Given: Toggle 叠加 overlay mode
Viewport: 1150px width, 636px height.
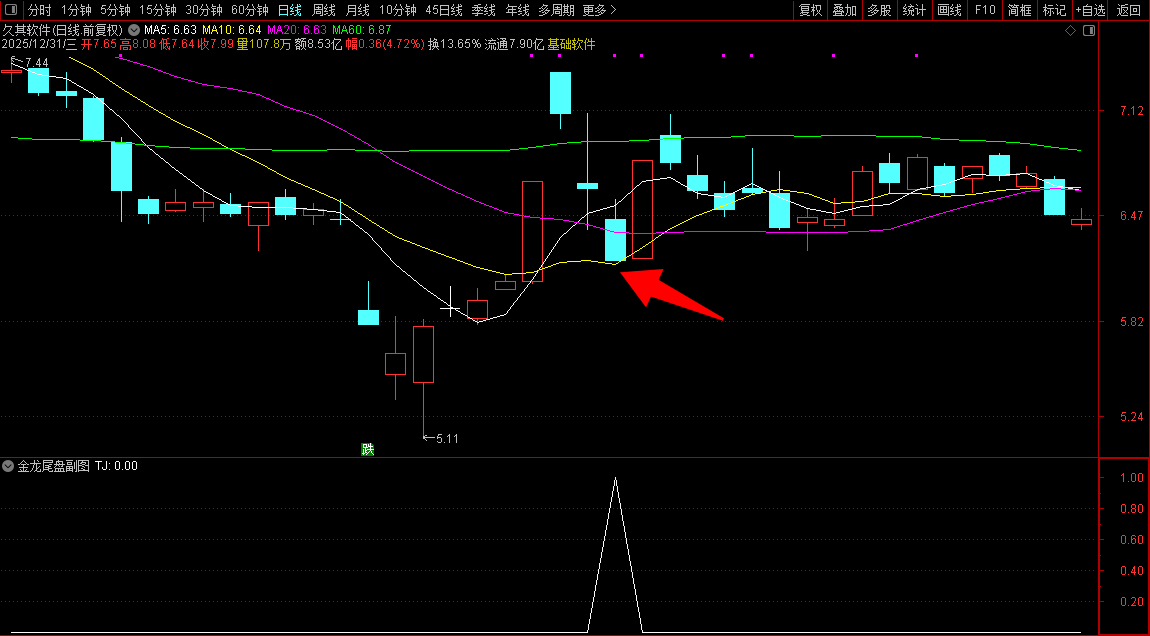Looking at the screenshot, I should point(845,10).
